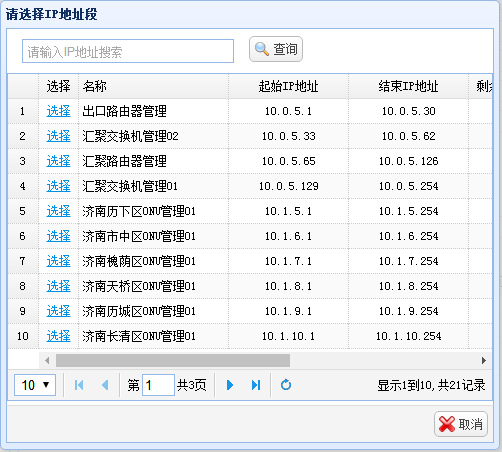The width and height of the screenshot is (502, 452).
Task: Click end IP cell 10.1.6.254
Action: [x=408, y=236]
